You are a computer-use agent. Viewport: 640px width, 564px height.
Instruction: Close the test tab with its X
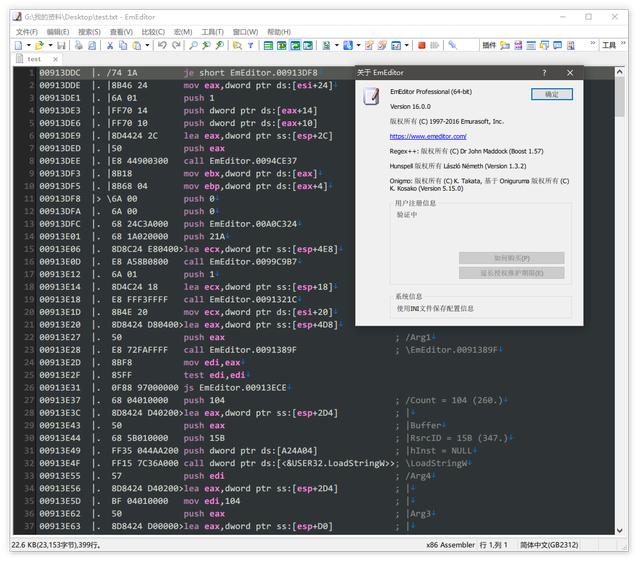pyautogui.click(x=55, y=59)
